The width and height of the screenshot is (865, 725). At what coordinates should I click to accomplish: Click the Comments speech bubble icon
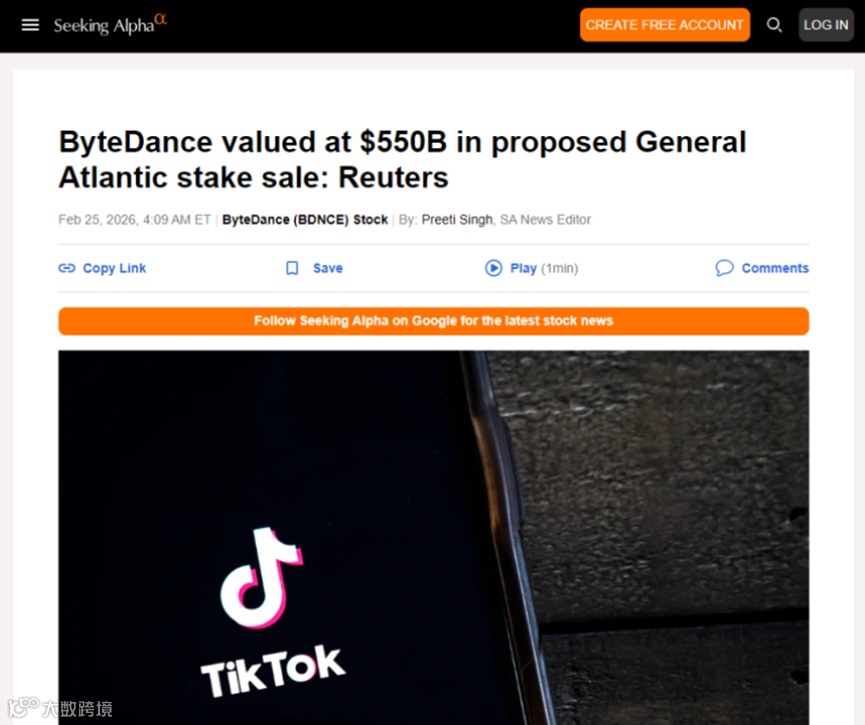(x=724, y=268)
